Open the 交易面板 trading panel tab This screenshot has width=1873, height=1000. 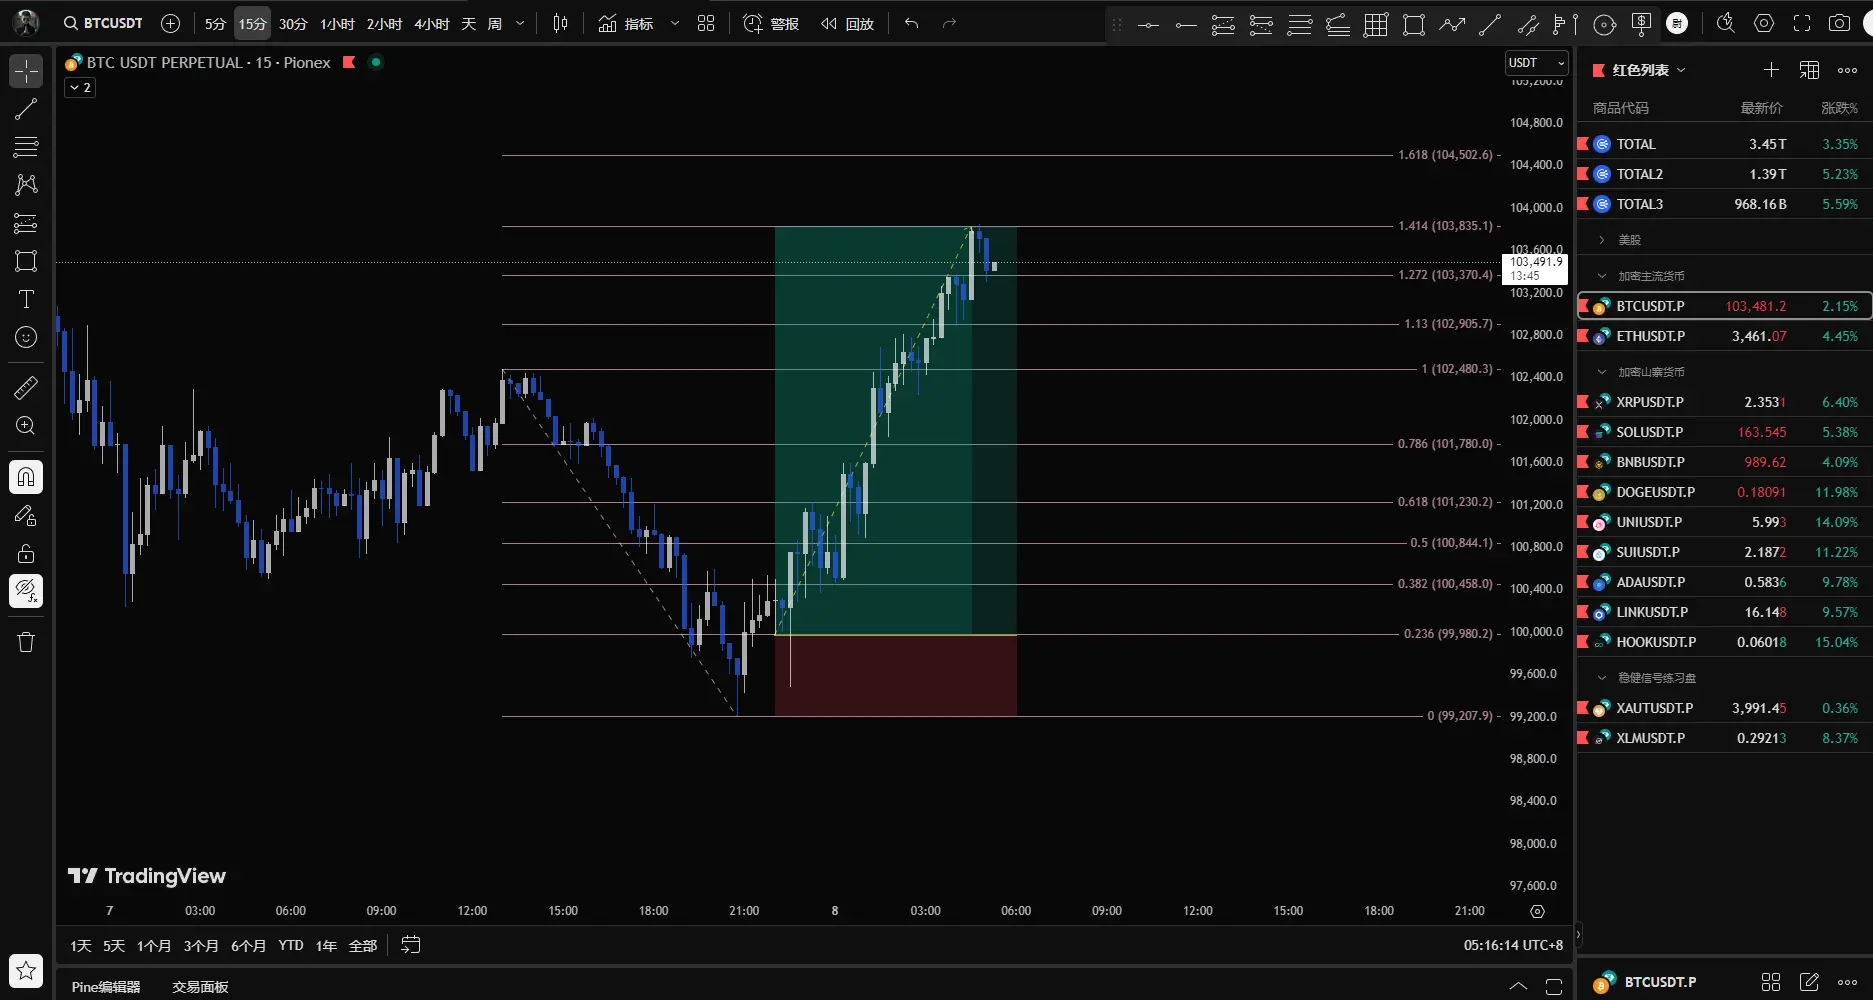200,987
